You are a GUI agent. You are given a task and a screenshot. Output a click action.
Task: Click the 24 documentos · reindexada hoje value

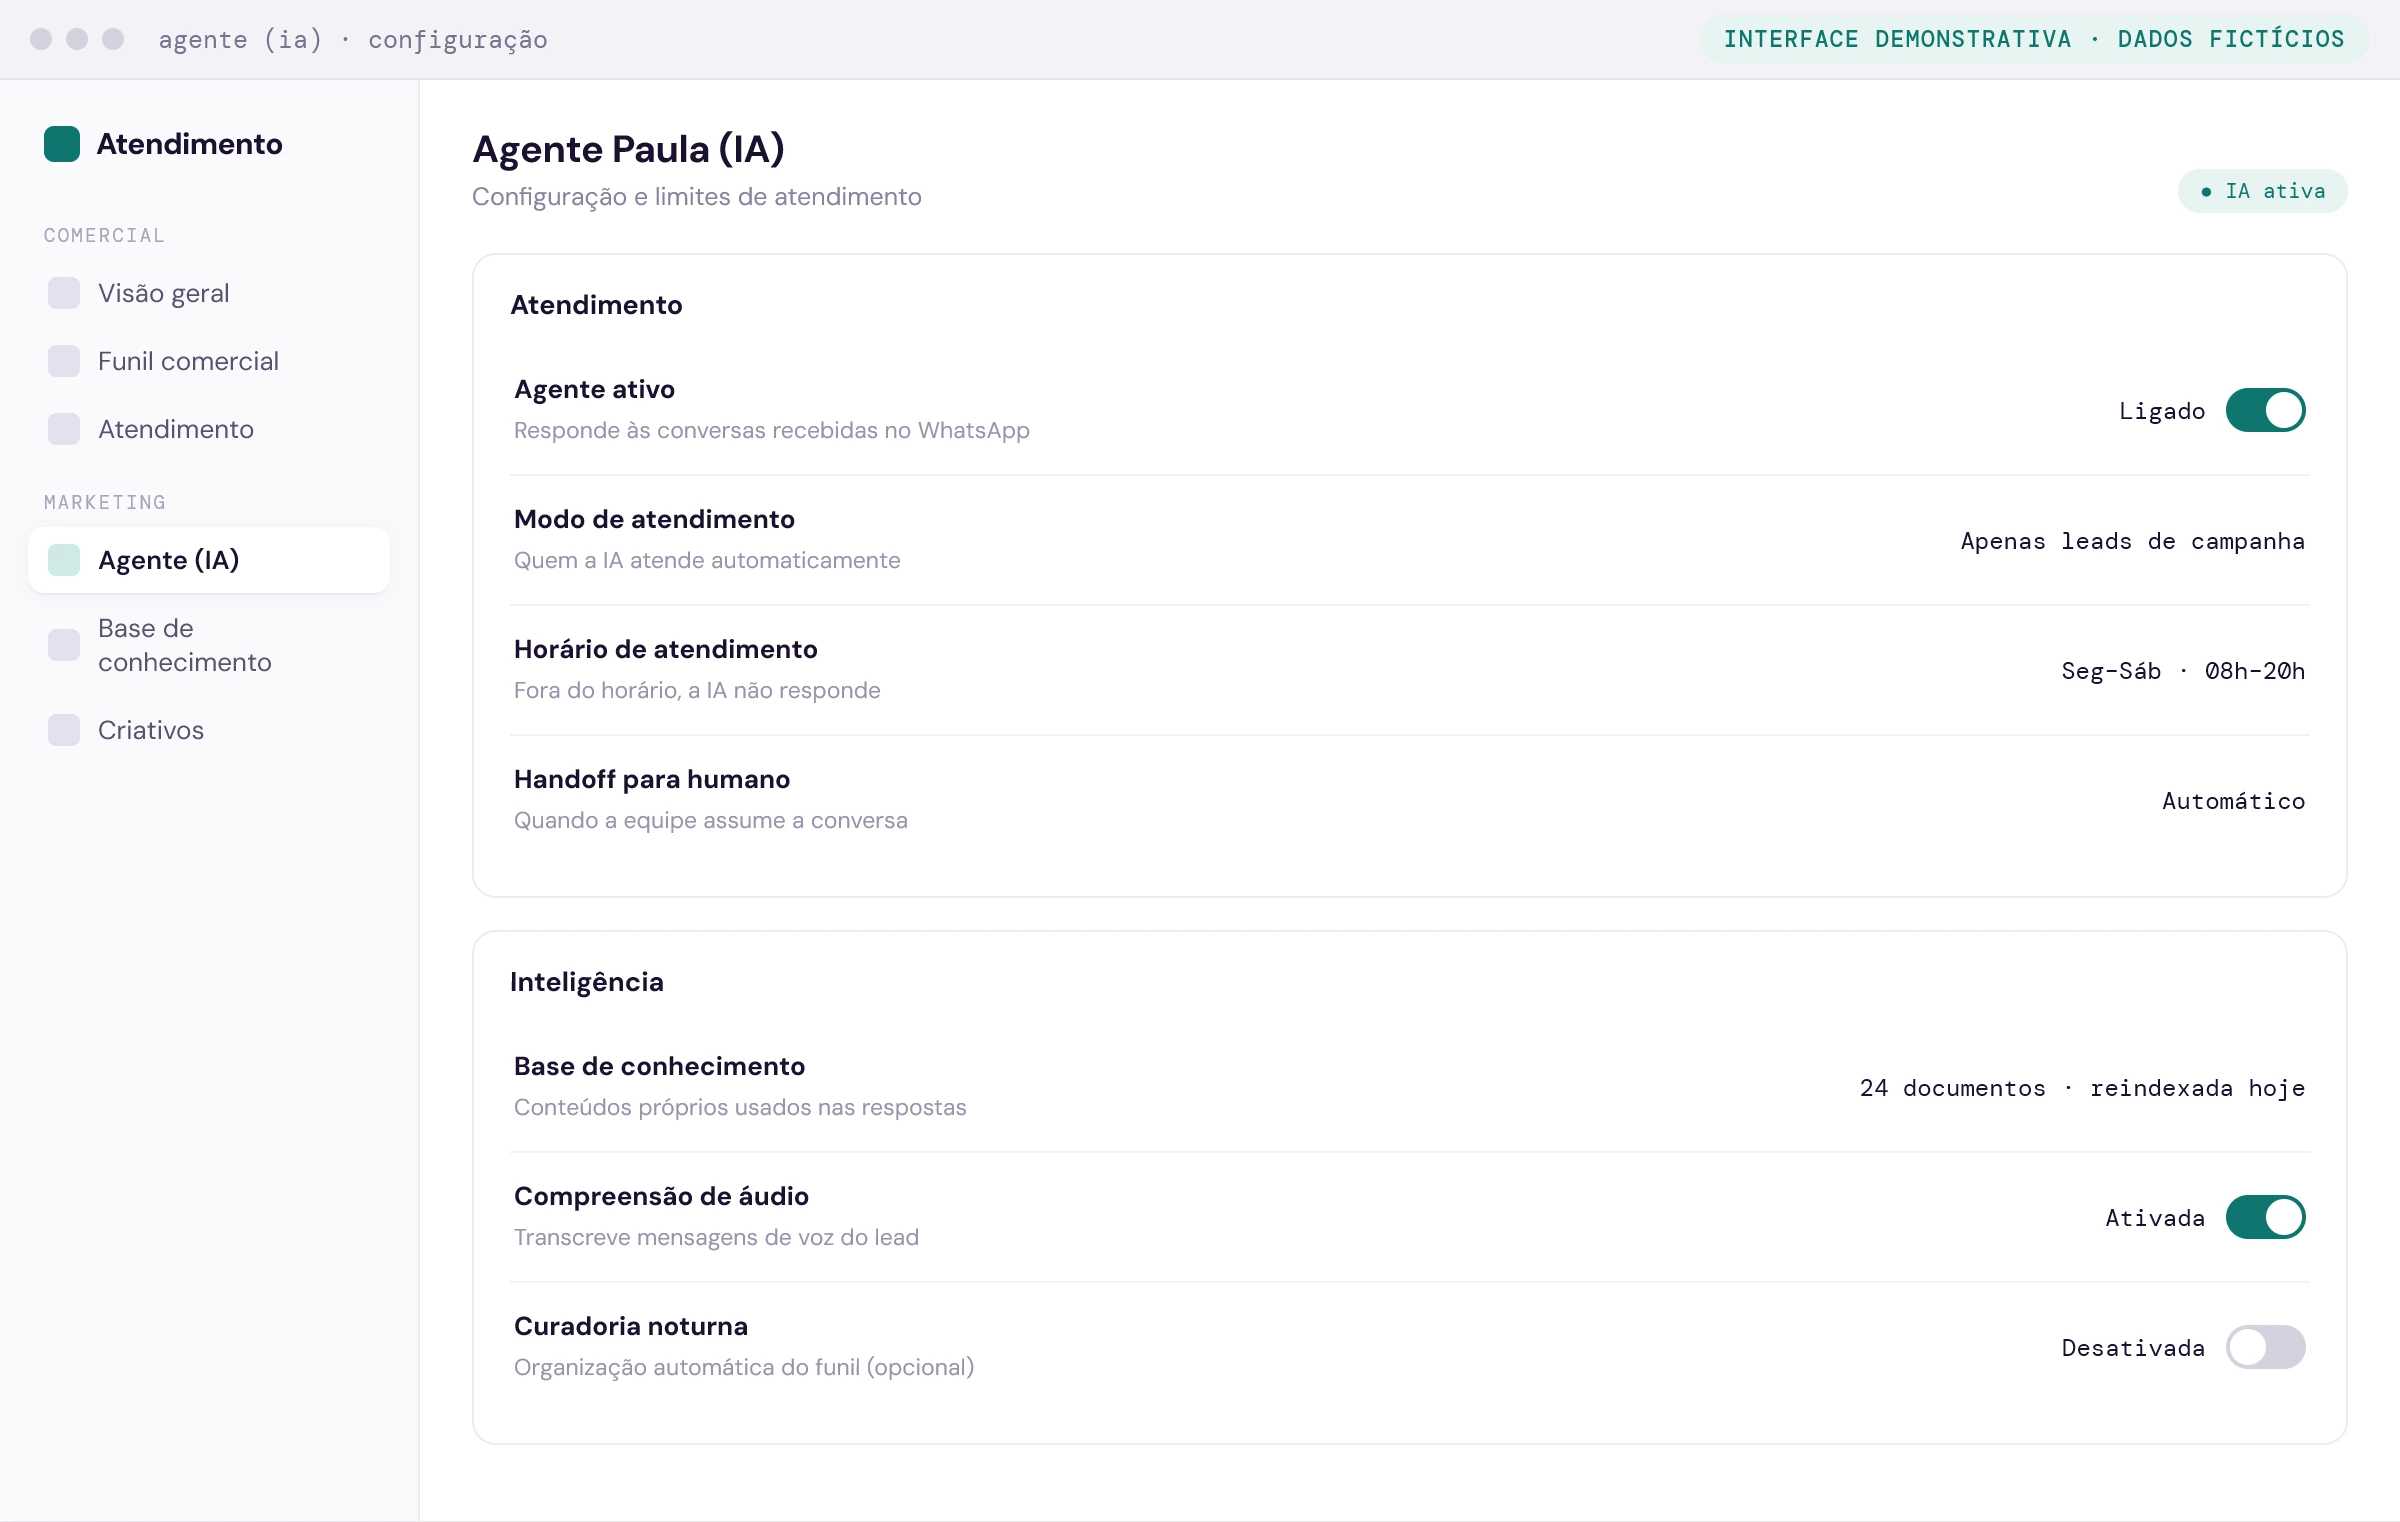[2082, 1088]
